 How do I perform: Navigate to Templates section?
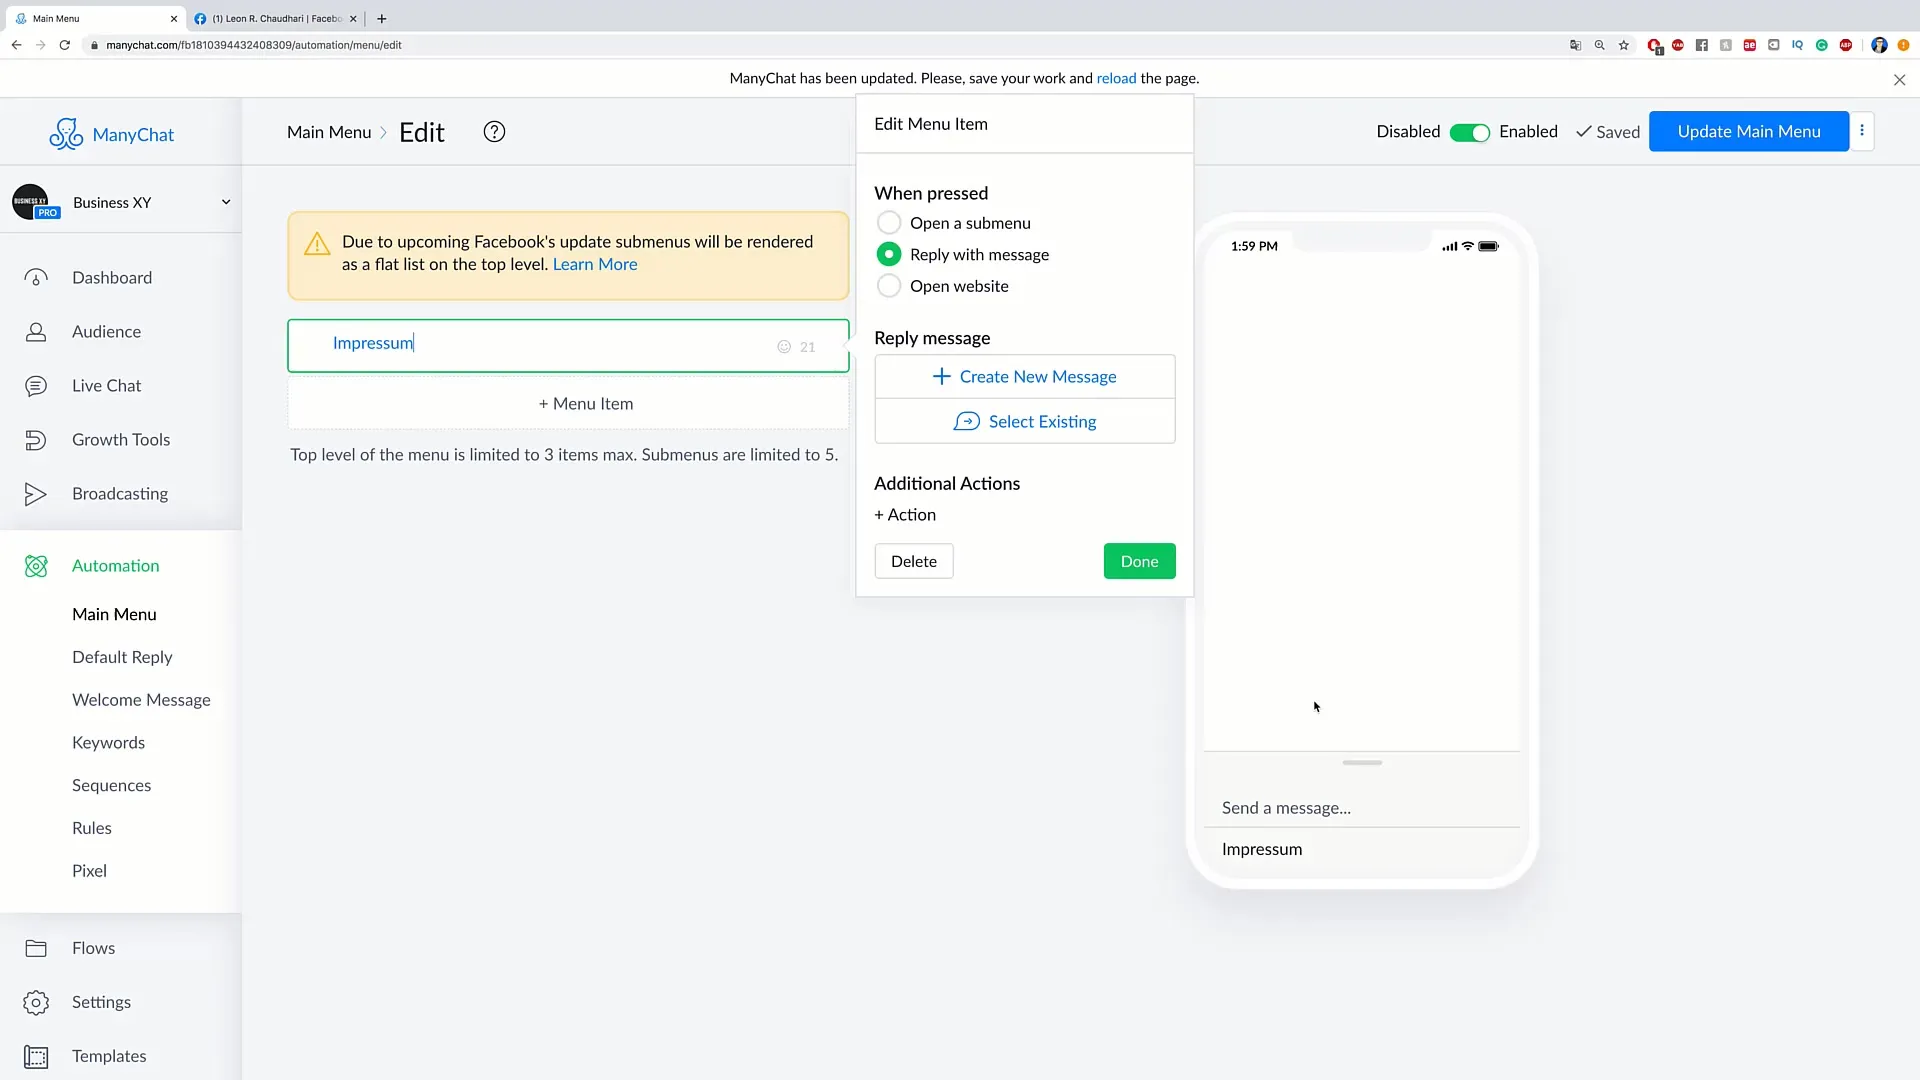pos(109,1055)
